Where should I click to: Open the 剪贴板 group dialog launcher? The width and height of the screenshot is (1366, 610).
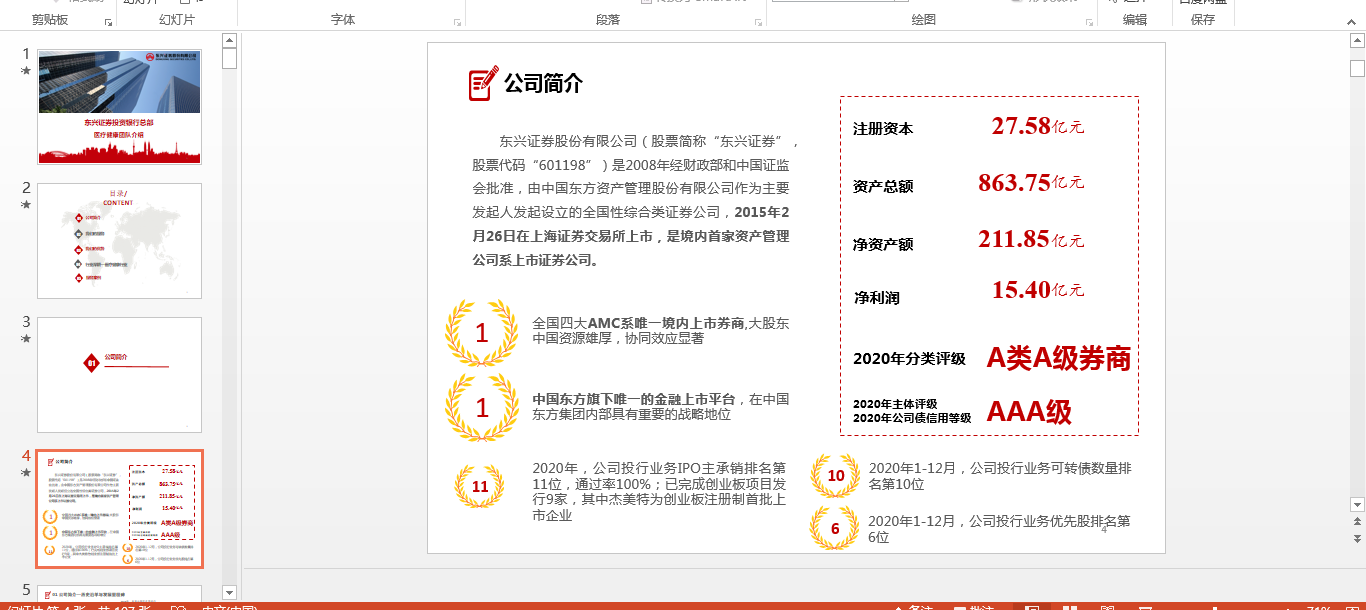click(x=108, y=22)
